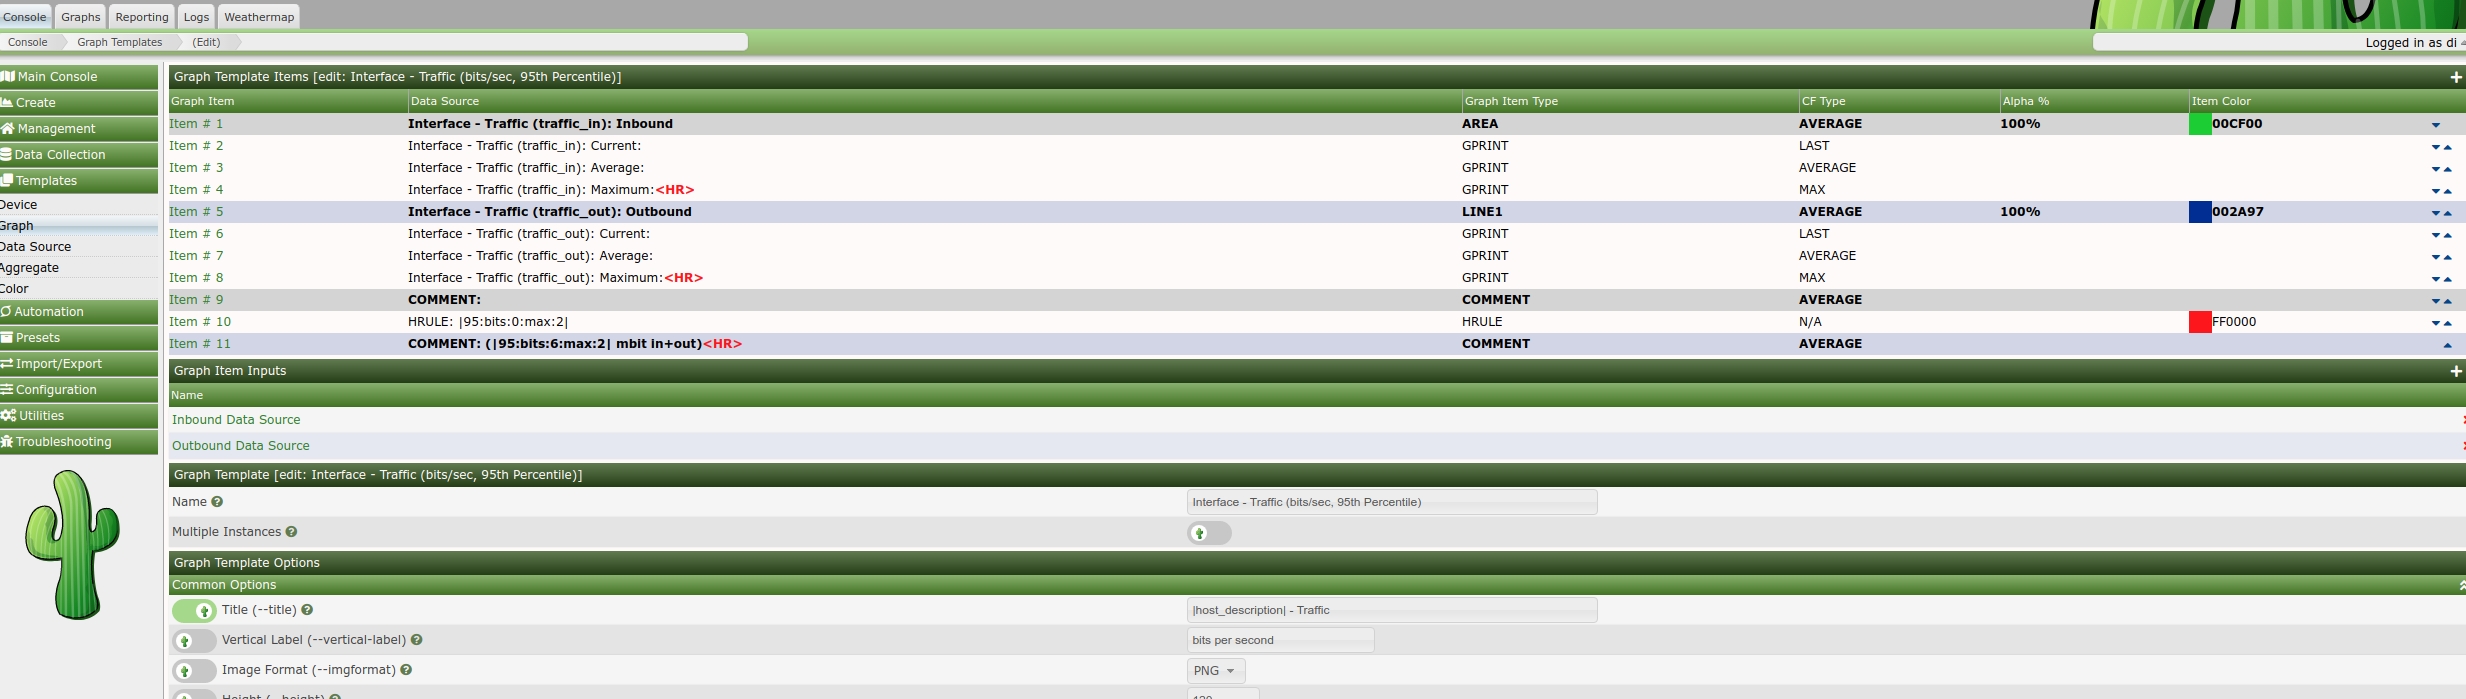Collapse the Templates menu section
This screenshot has height=699, width=2466.
pyautogui.click(x=79, y=181)
